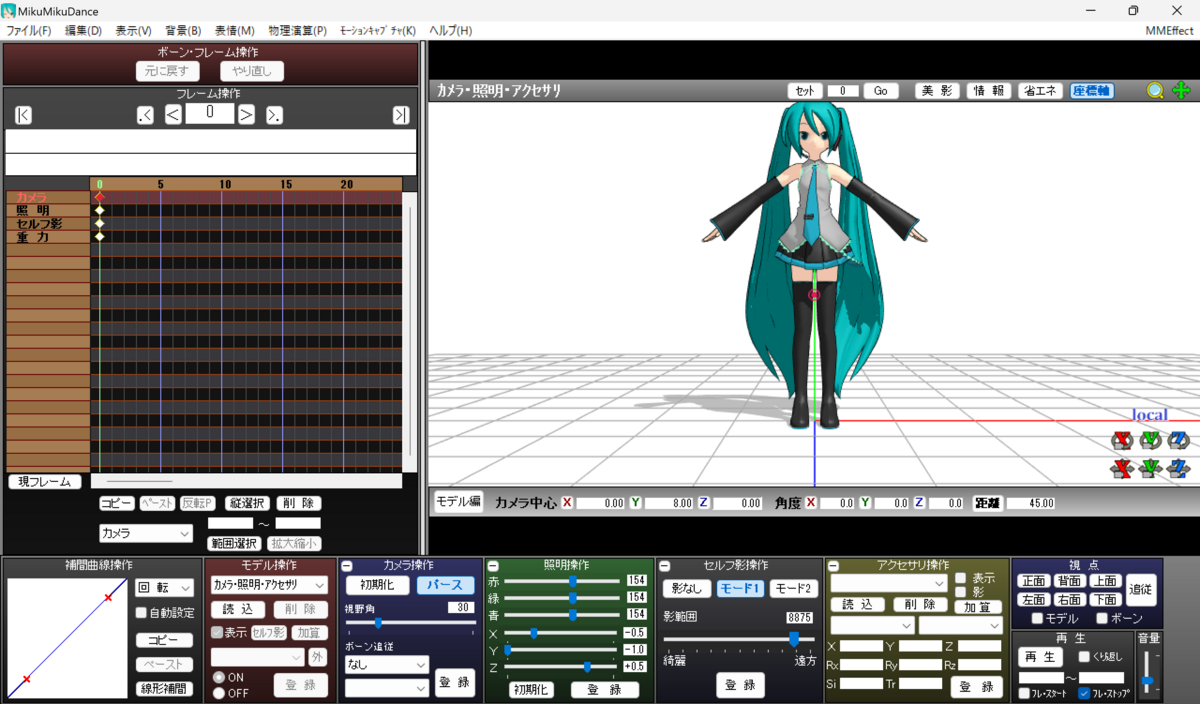Open the 編集(D) menu
Viewport: 1200px width, 704px height.
point(83,31)
